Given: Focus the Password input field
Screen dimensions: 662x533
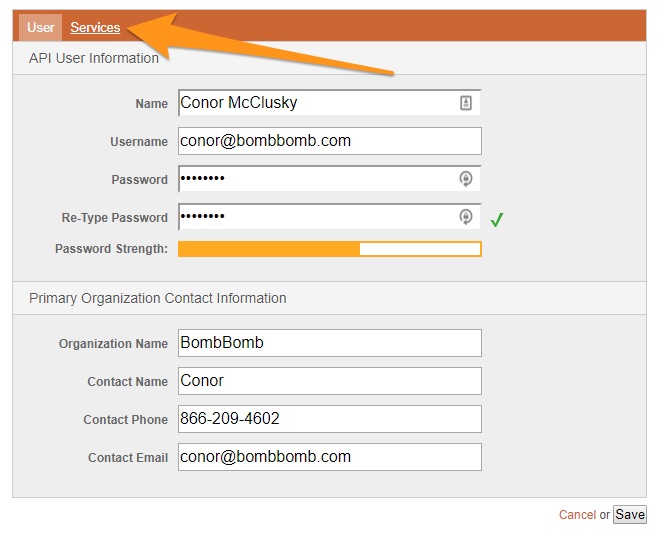Looking at the screenshot, I should click(x=330, y=179).
